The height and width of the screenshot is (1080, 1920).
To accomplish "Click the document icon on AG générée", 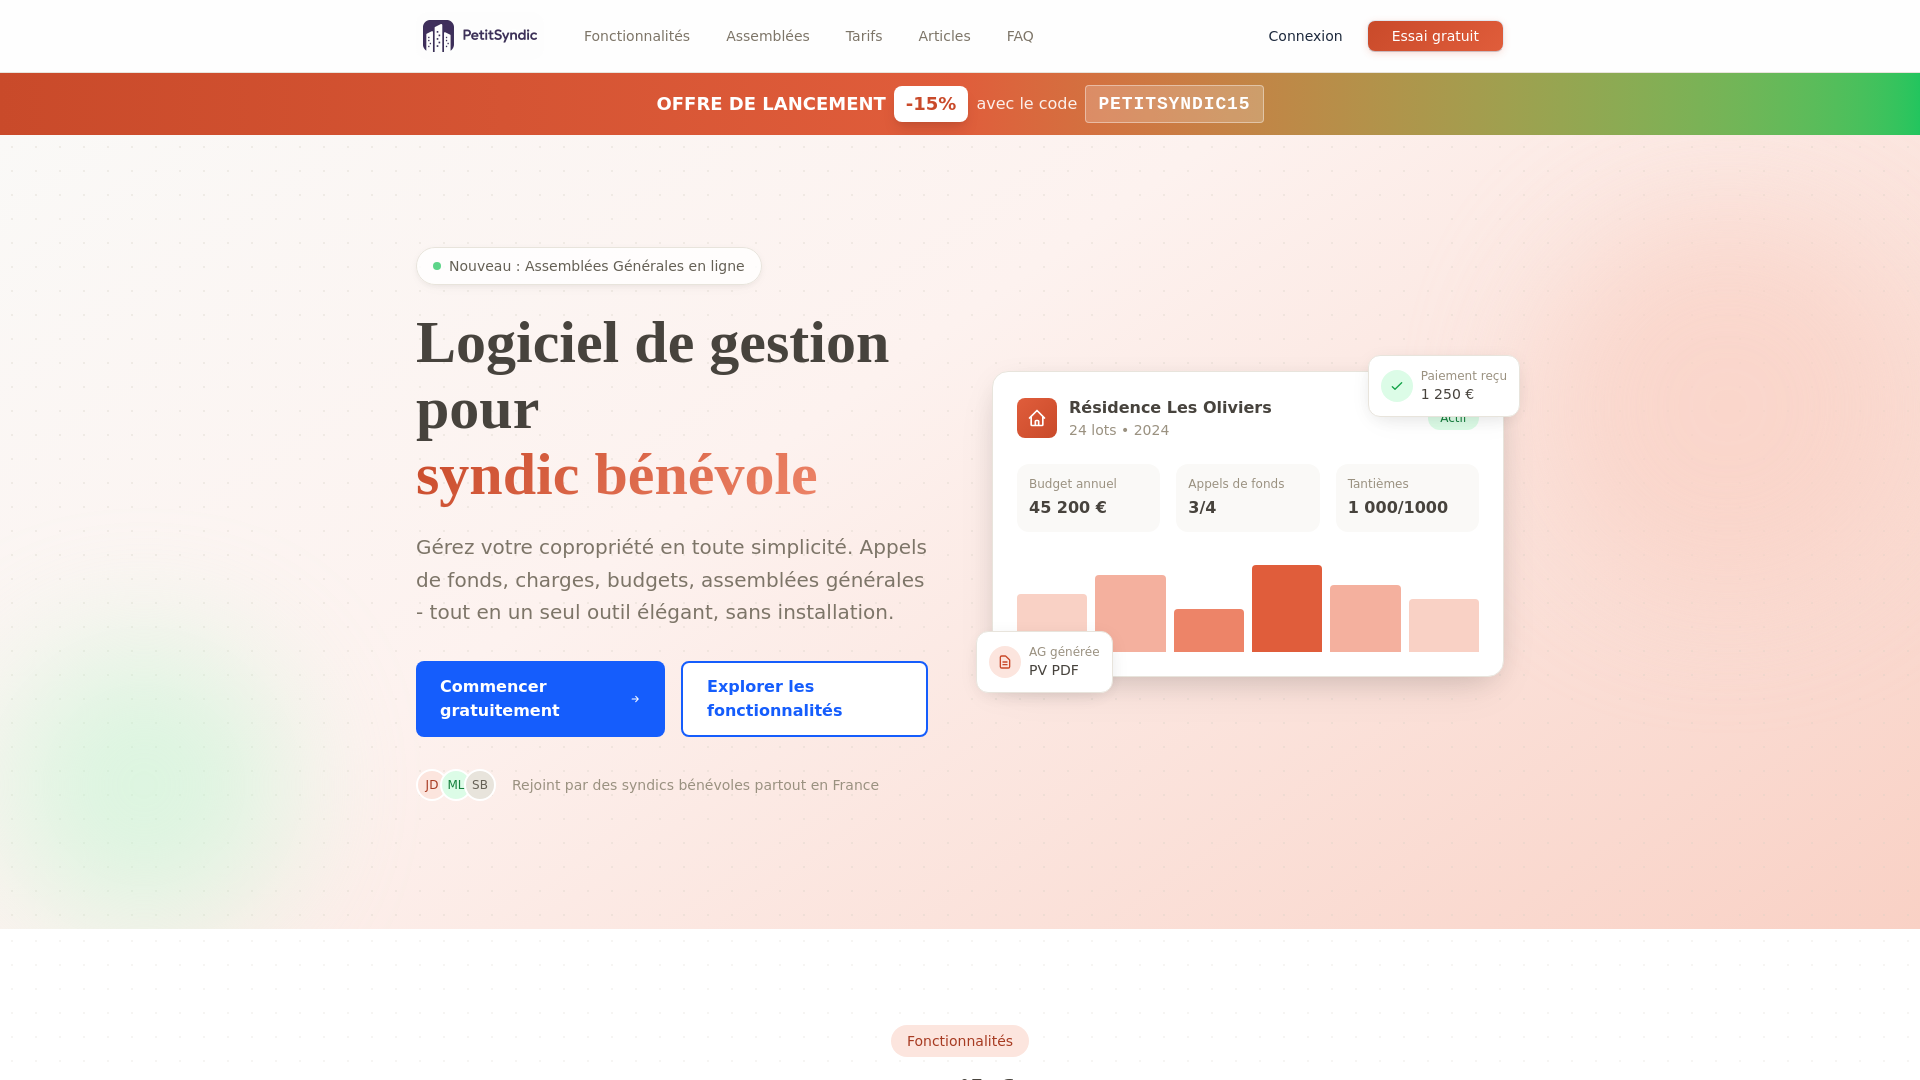I will point(1005,662).
